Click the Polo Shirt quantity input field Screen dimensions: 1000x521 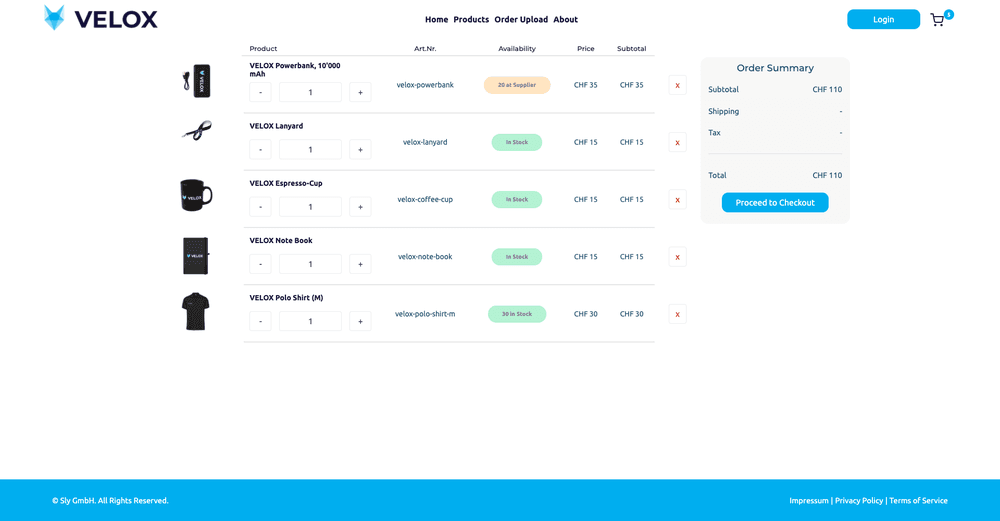[x=311, y=321]
